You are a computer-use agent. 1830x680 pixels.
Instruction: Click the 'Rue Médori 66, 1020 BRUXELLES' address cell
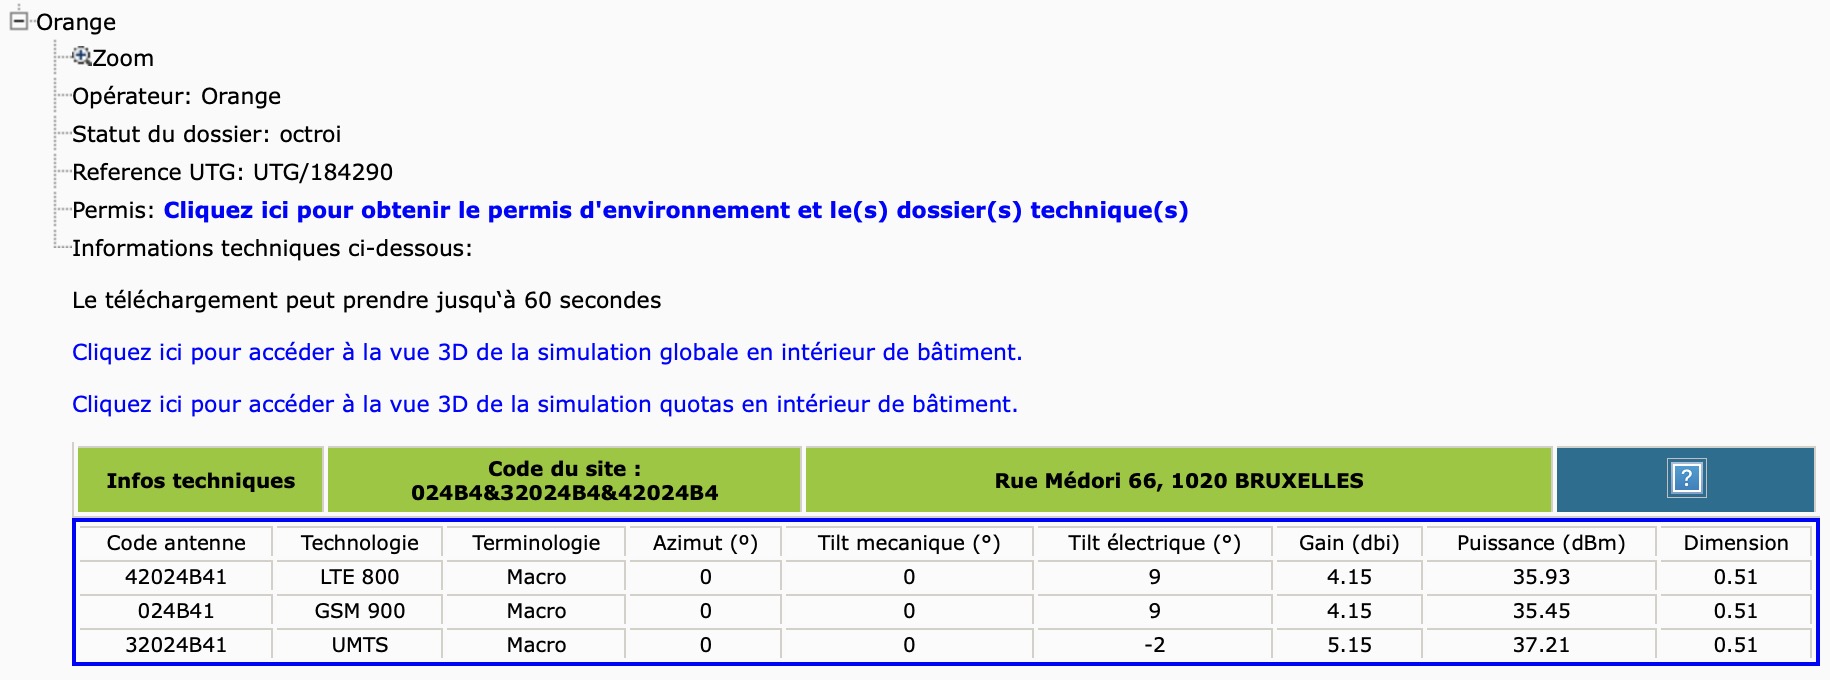1179,480
